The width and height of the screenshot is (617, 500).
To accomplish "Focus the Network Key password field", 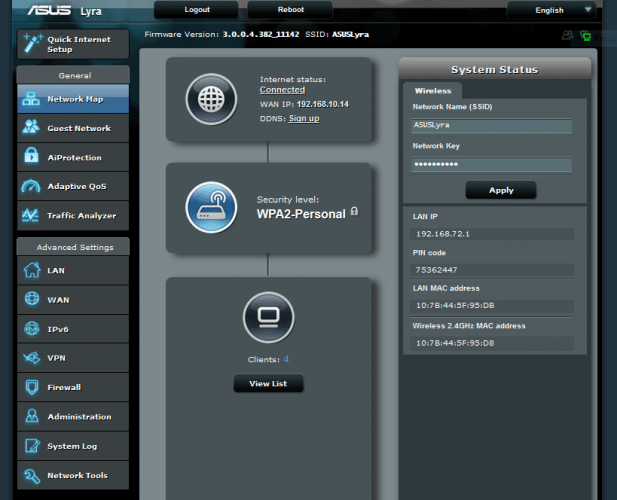I will pos(491,164).
